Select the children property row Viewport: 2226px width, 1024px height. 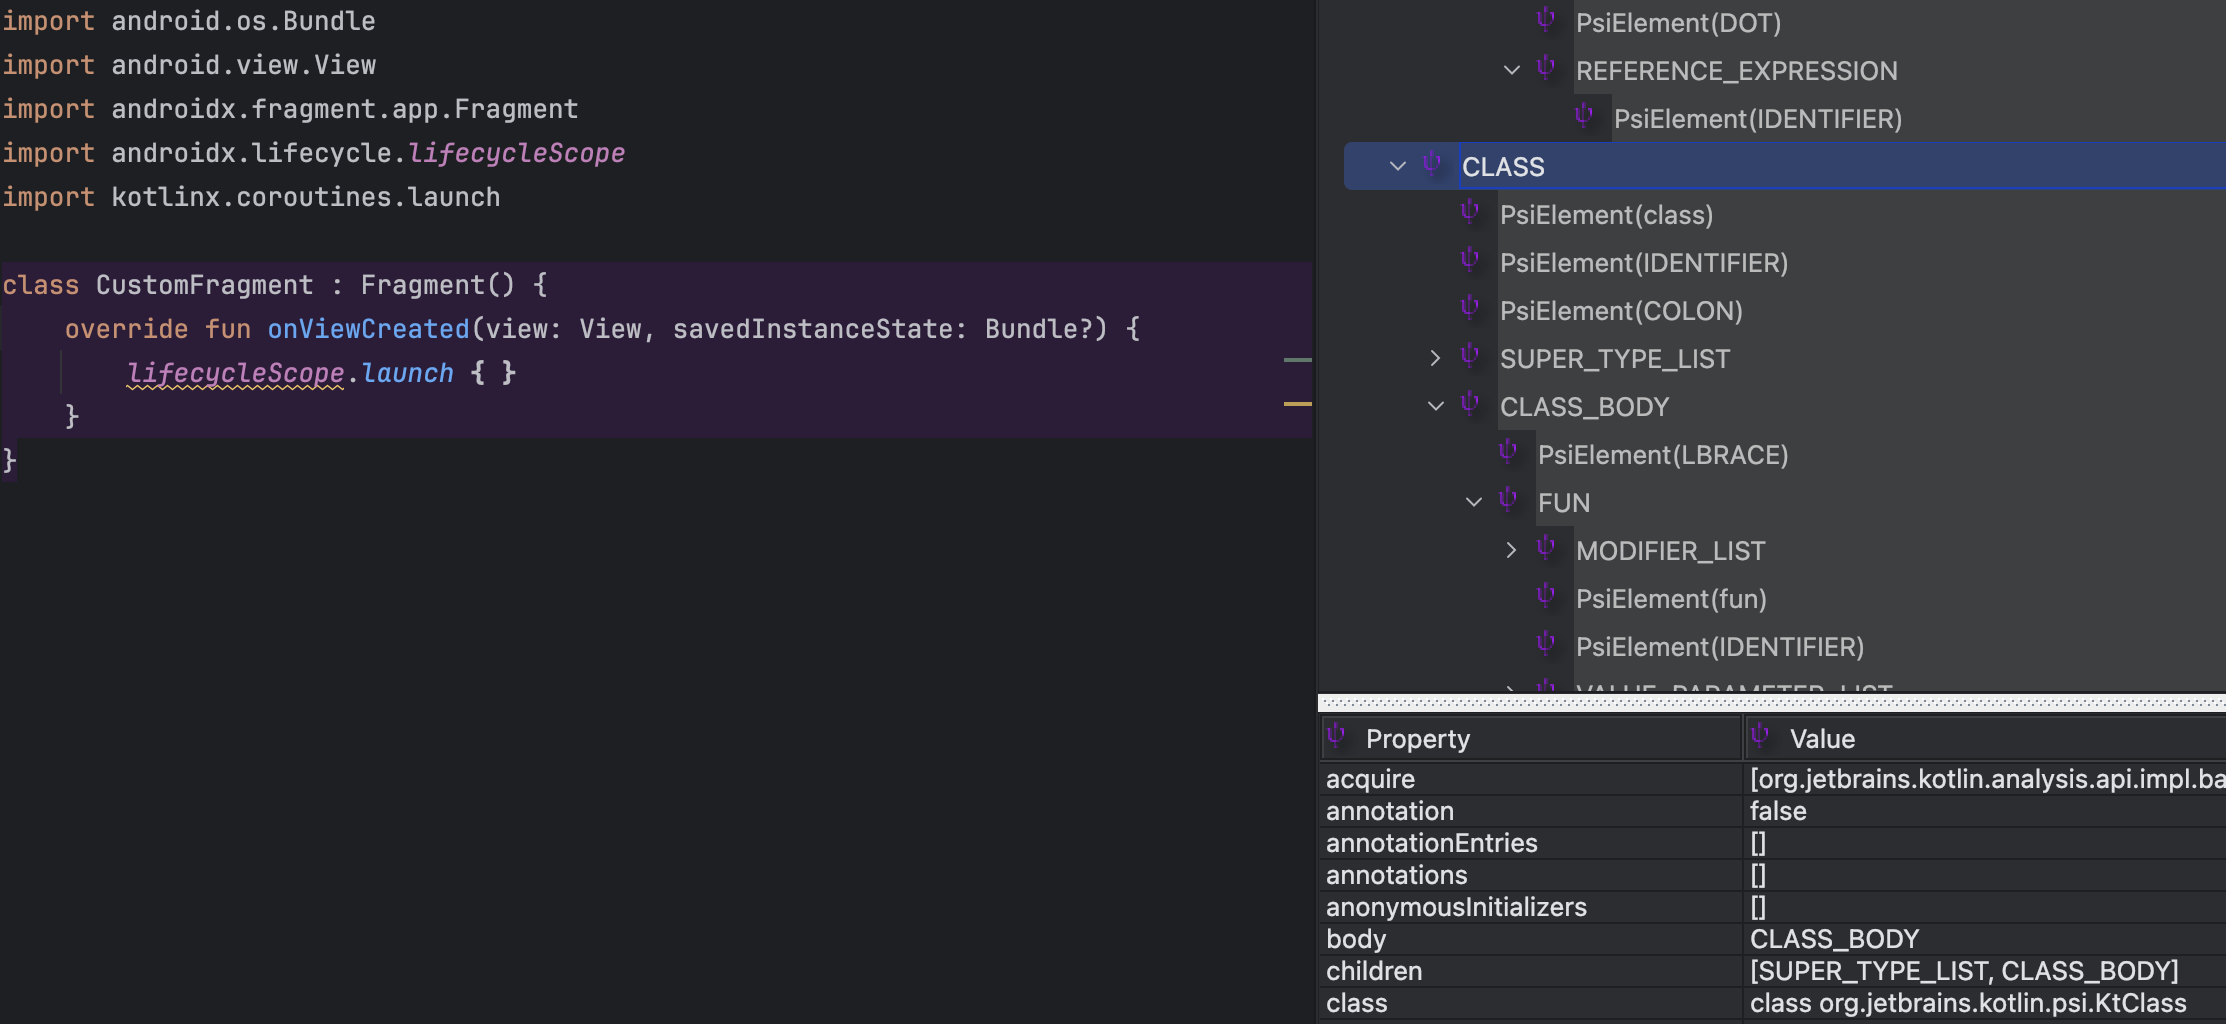point(1772,971)
